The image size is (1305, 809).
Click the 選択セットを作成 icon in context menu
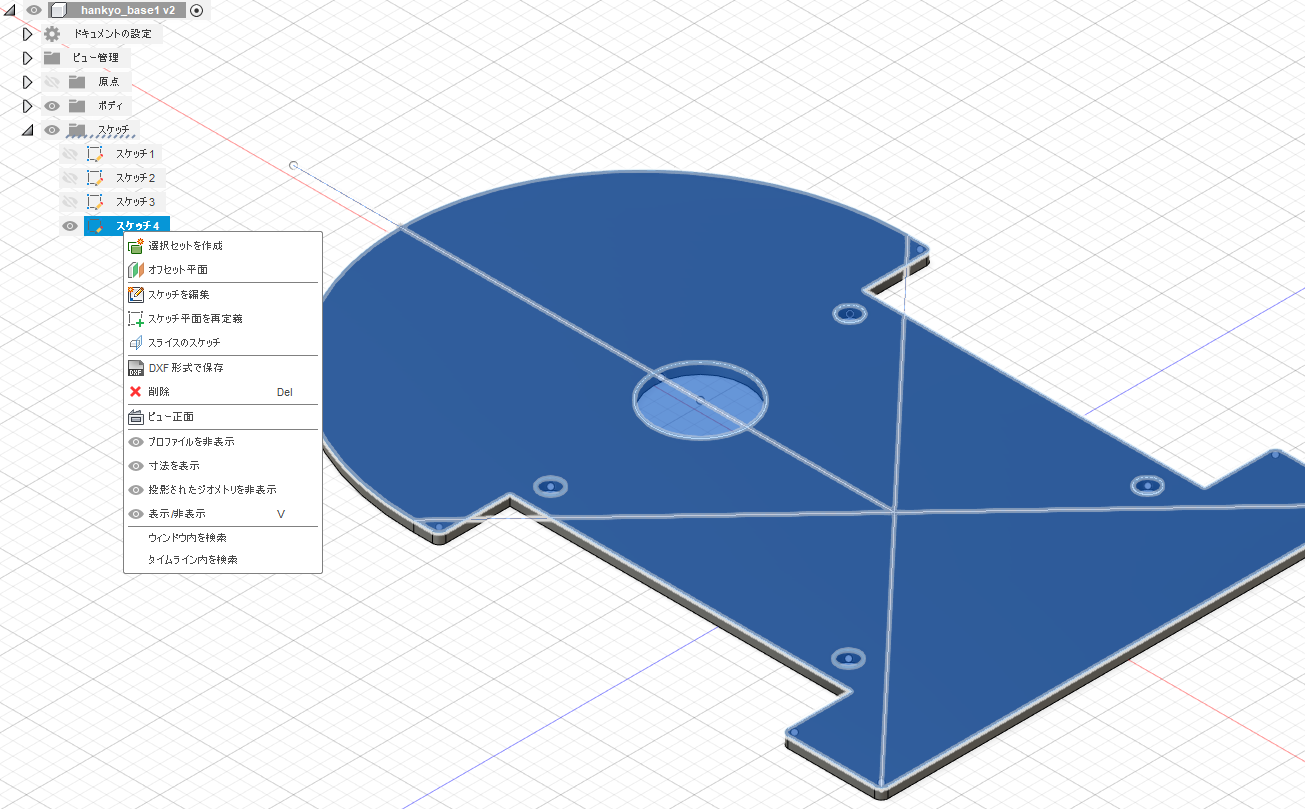137,246
